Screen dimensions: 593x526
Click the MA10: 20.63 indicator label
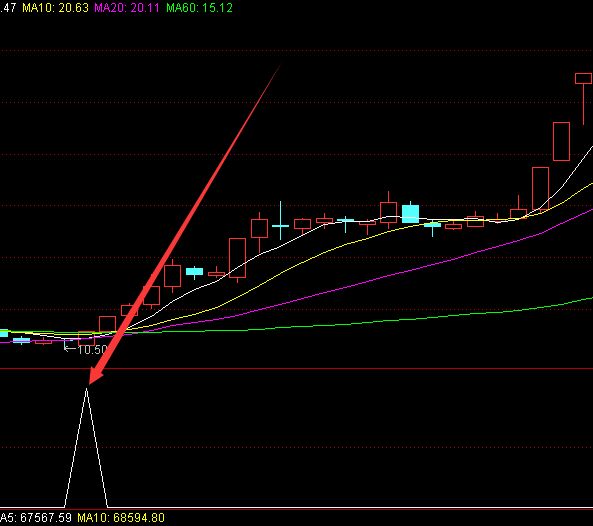click(x=55, y=8)
